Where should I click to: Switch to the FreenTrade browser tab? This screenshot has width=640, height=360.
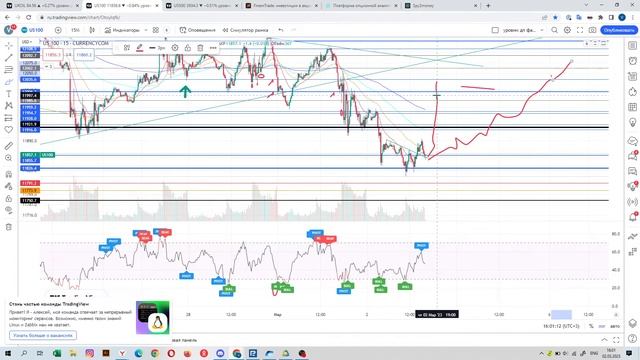pos(282,6)
